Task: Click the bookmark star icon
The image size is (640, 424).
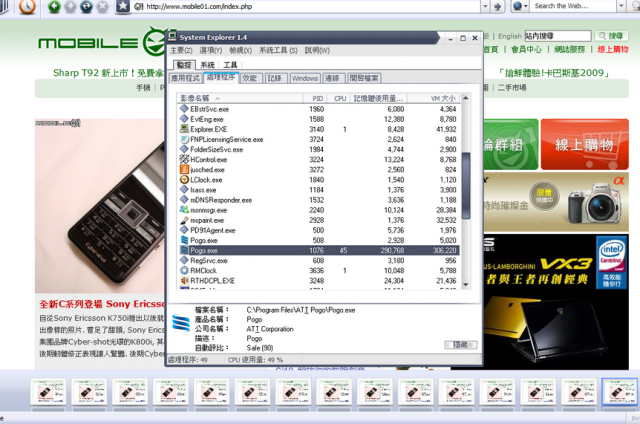Action: (123, 6)
